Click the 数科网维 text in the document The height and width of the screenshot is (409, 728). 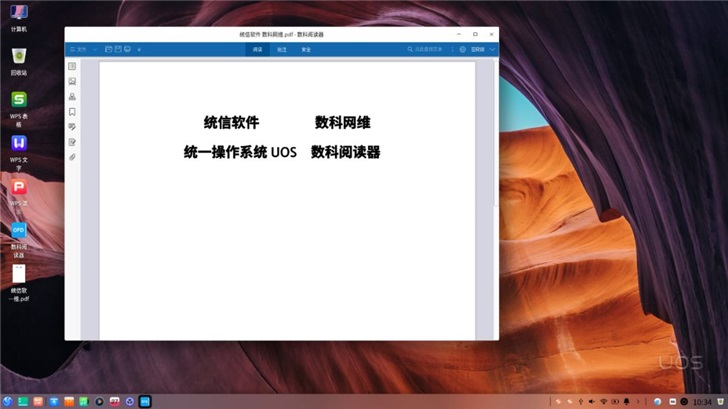tap(343, 123)
